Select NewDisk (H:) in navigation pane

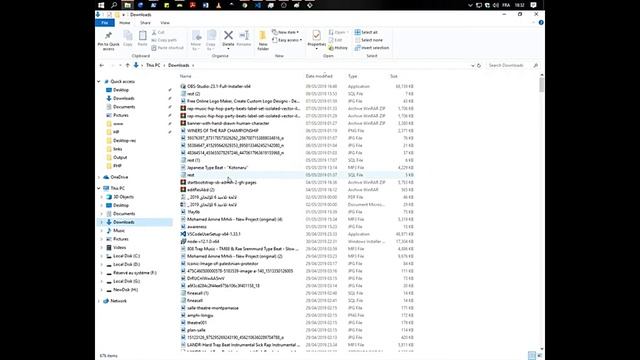[x=125, y=290]
